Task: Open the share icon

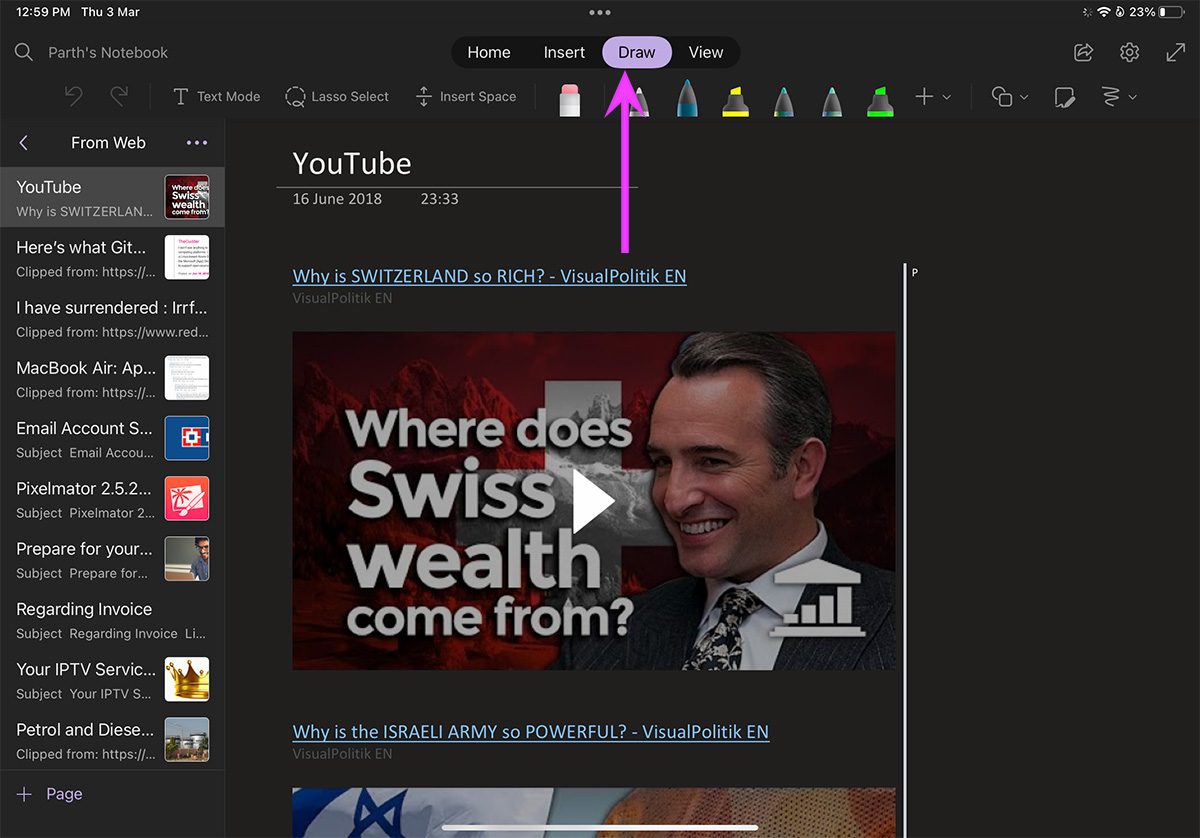Action: pyautogui.click(x=1083, y=52)
